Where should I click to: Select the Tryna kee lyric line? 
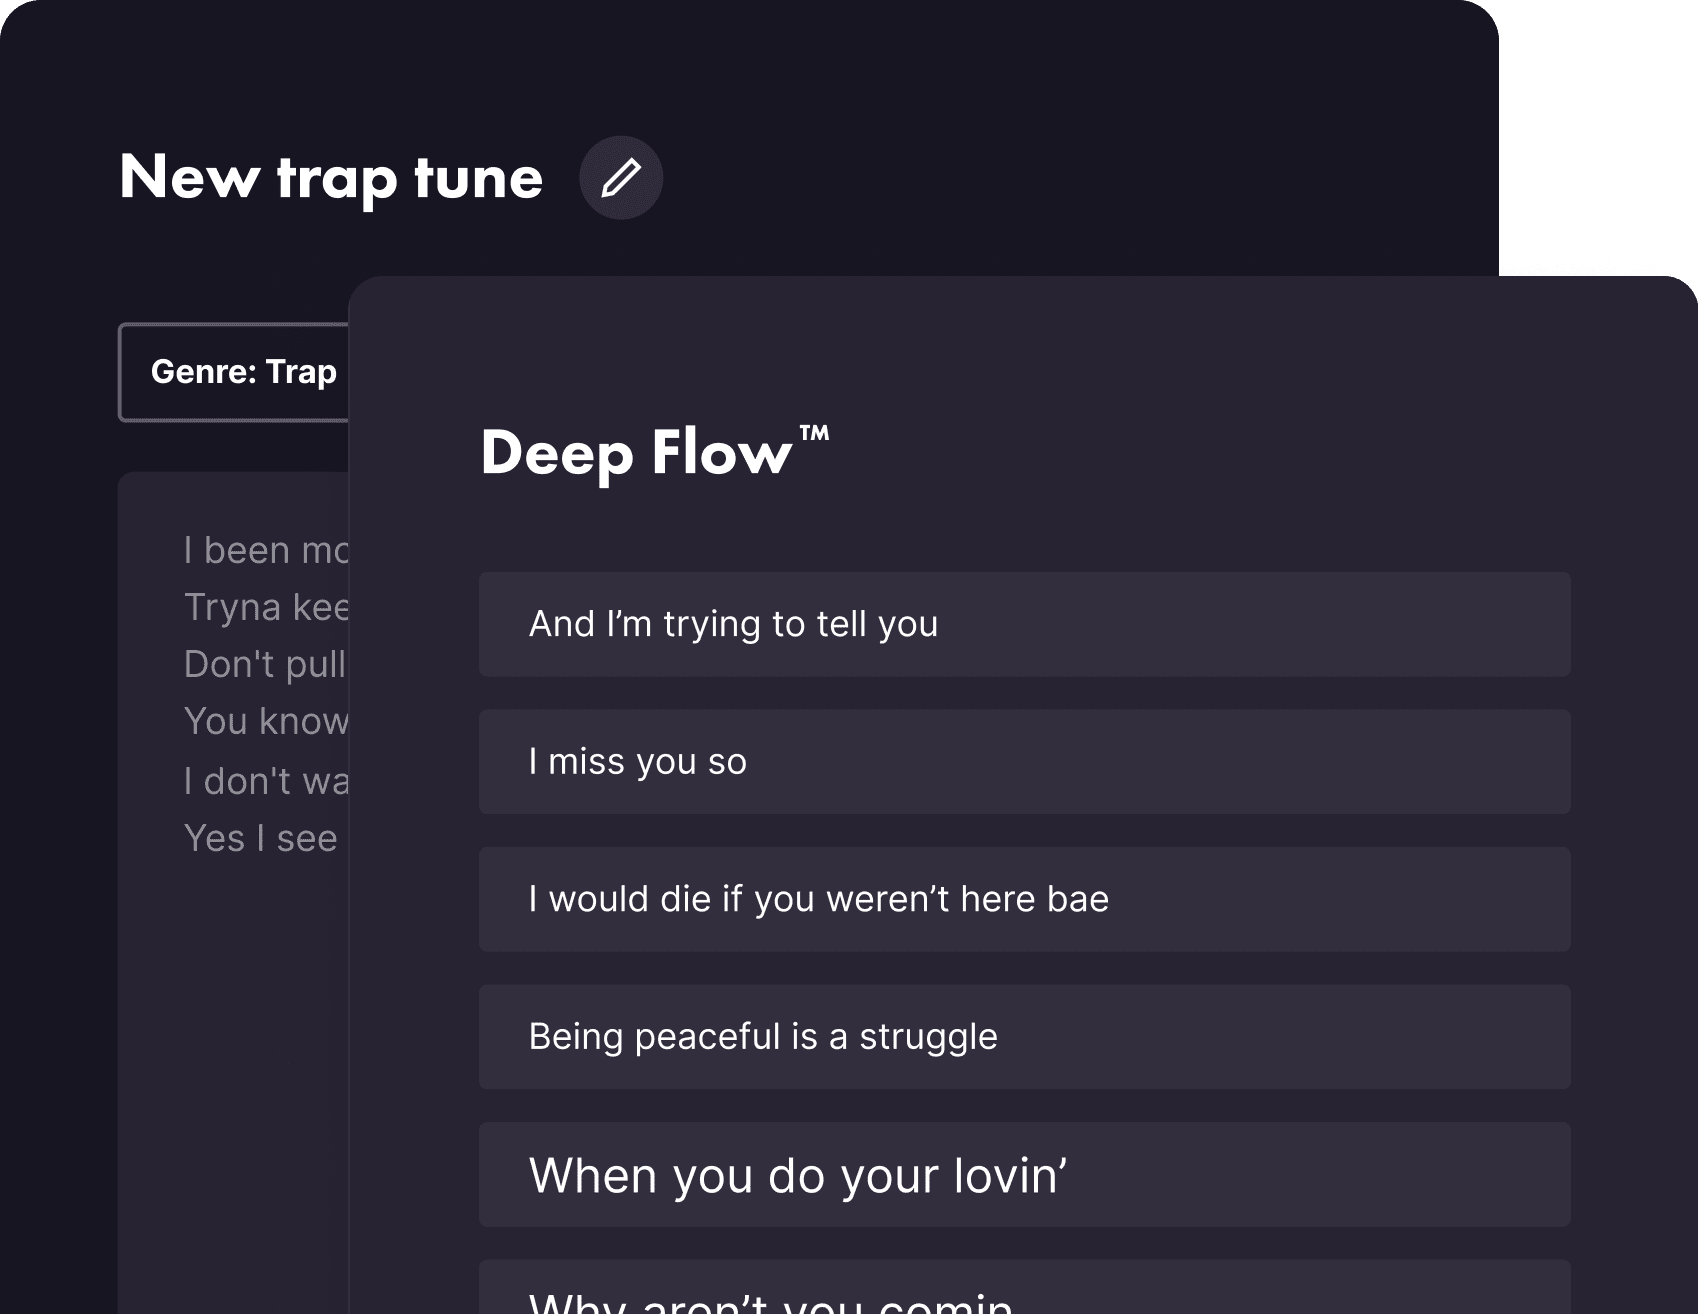pos(264,607)
